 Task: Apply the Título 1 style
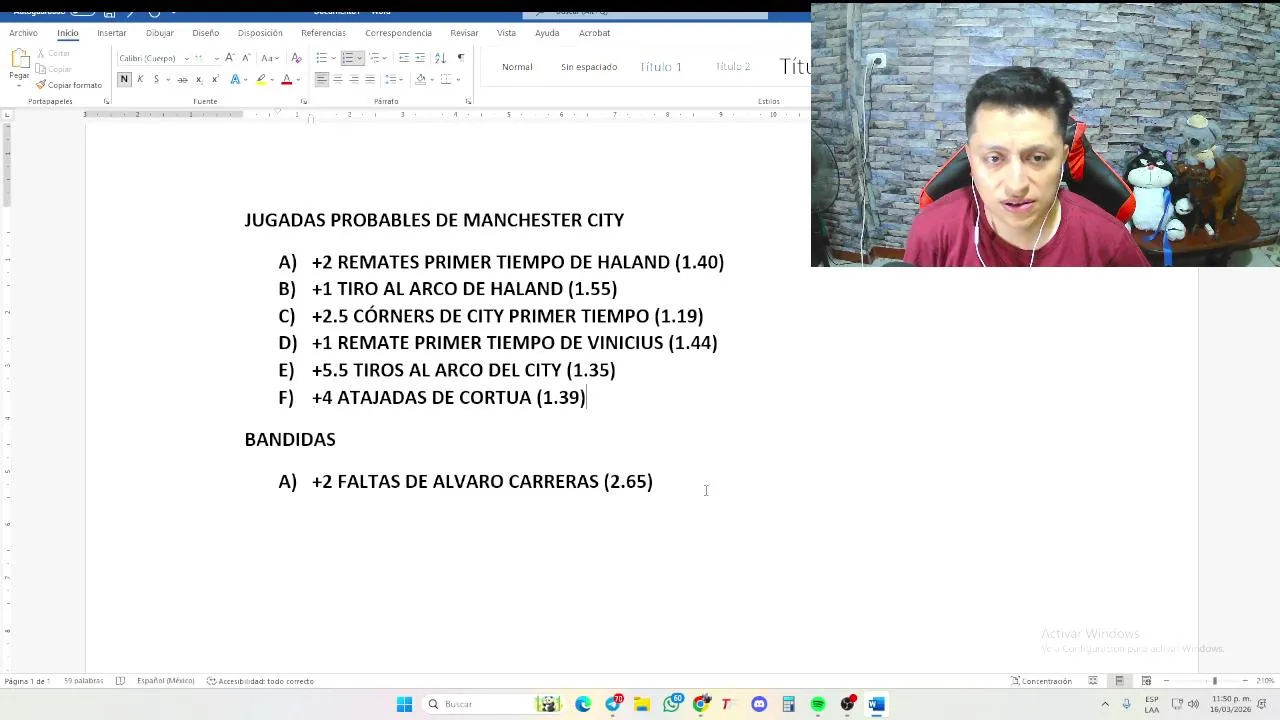[661, 67]
